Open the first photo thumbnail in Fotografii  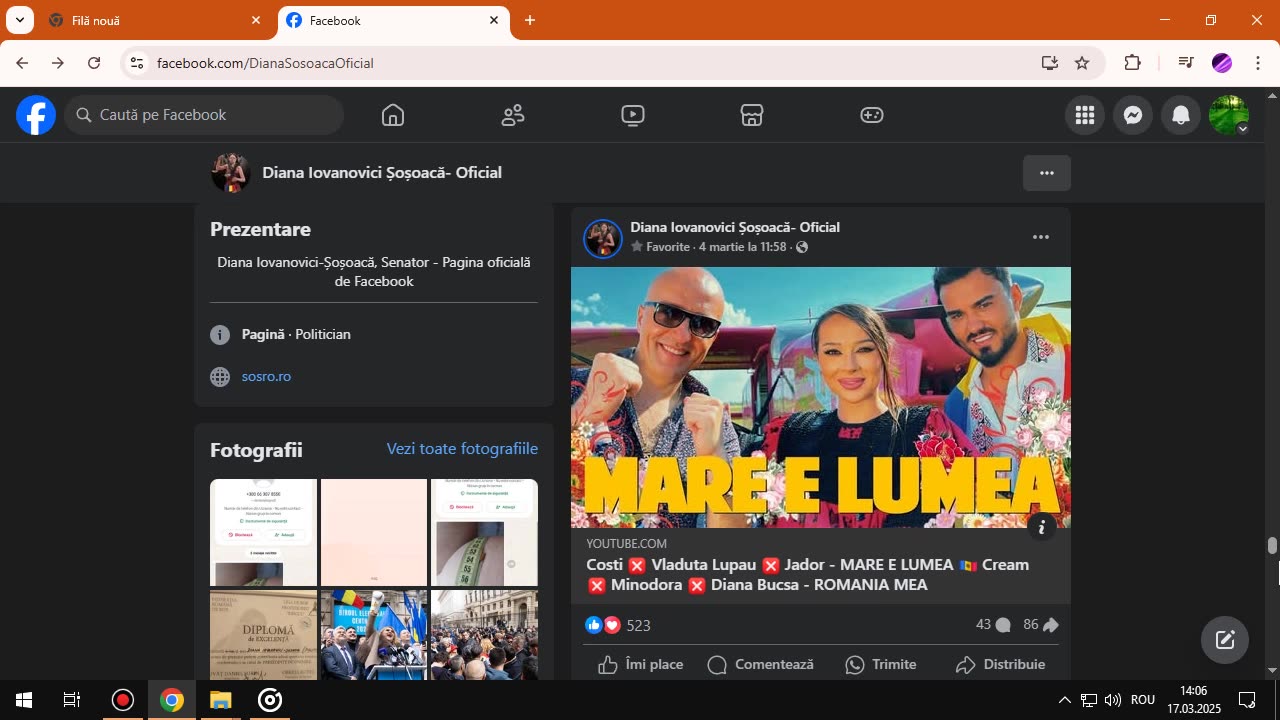pyautogui.click(x=263, y=532)
